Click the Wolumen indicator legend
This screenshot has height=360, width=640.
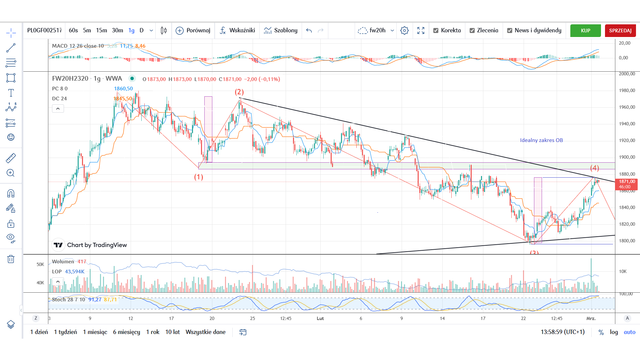[63, 262]
